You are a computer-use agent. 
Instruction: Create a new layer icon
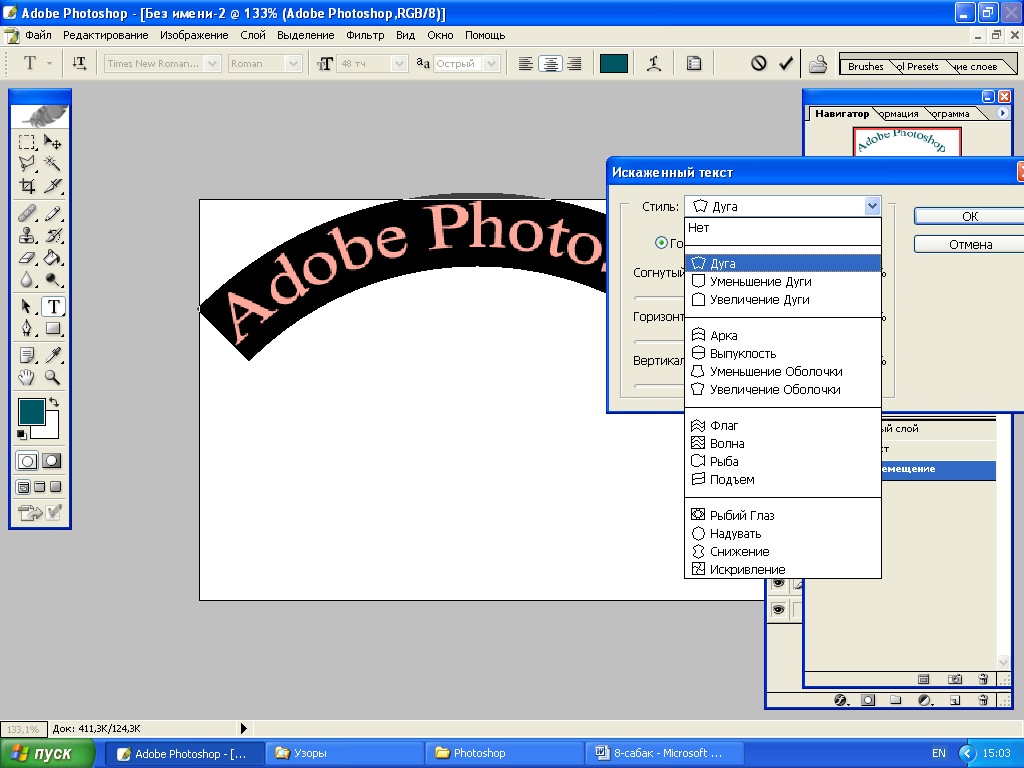coord(955,700)
